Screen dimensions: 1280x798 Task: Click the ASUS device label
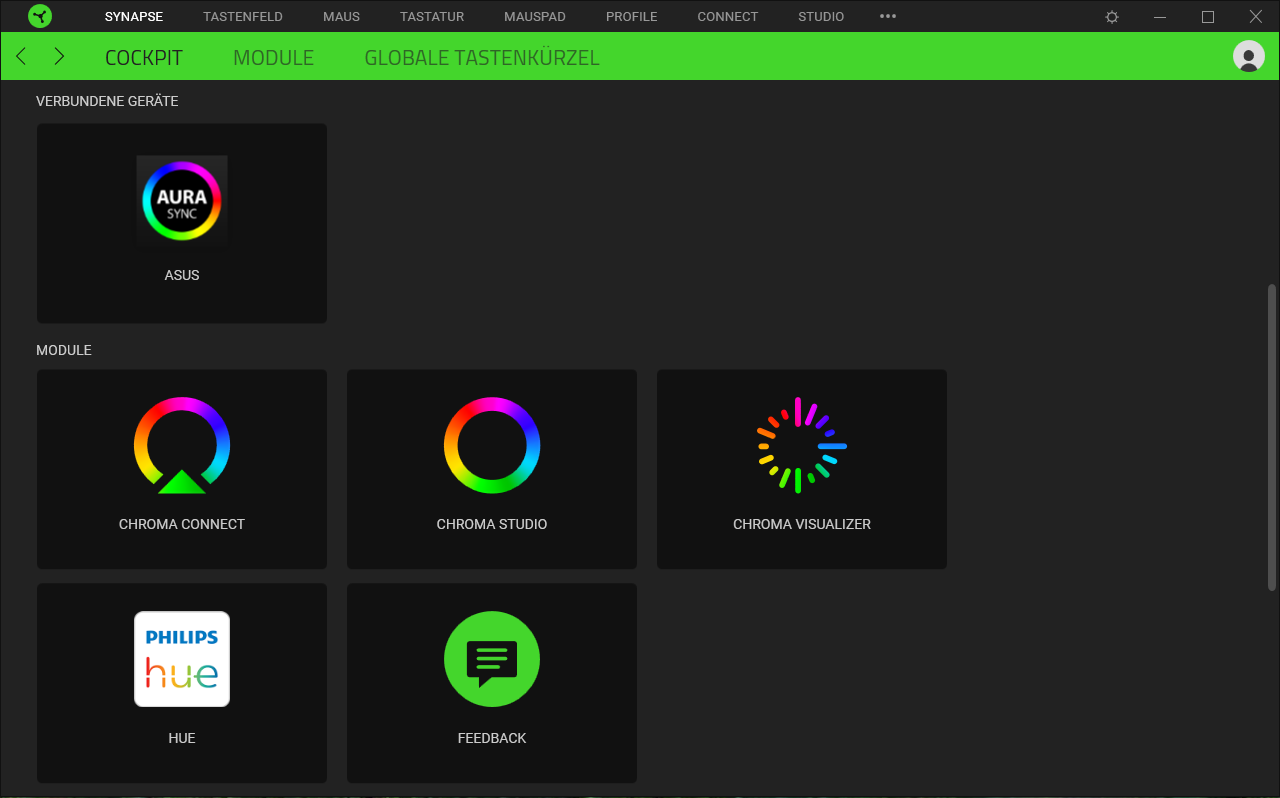pos(182,275)
